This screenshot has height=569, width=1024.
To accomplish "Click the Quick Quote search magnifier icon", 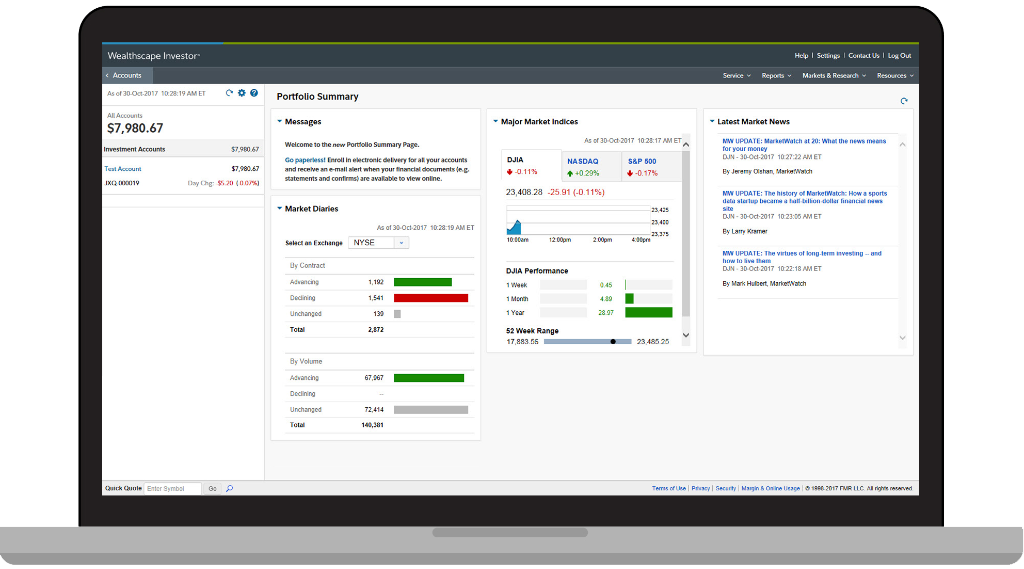I will coord(229,489).
